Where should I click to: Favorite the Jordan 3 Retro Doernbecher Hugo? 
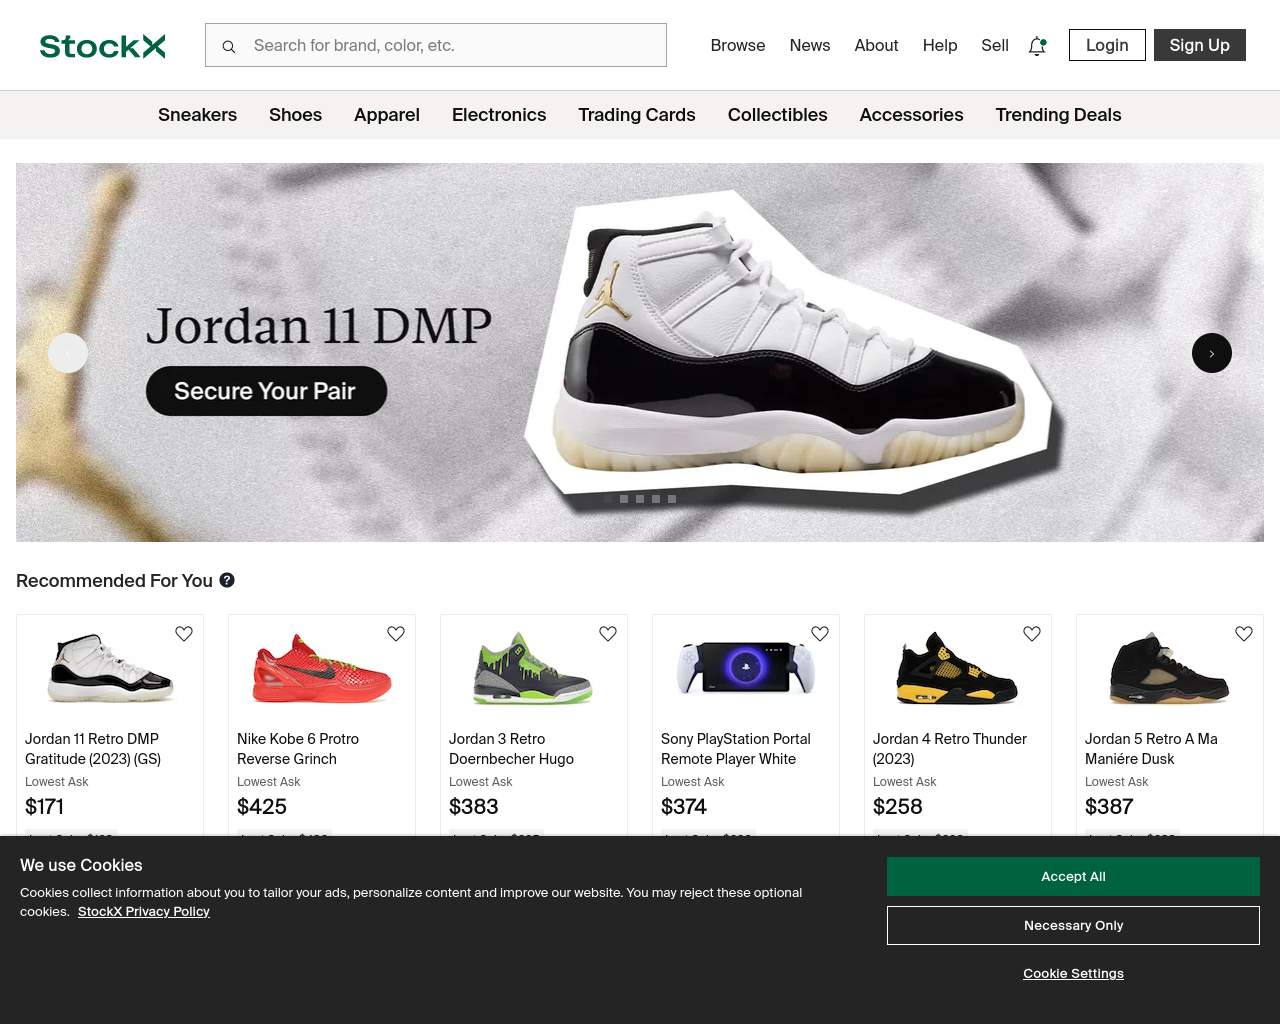pos(608,634)
